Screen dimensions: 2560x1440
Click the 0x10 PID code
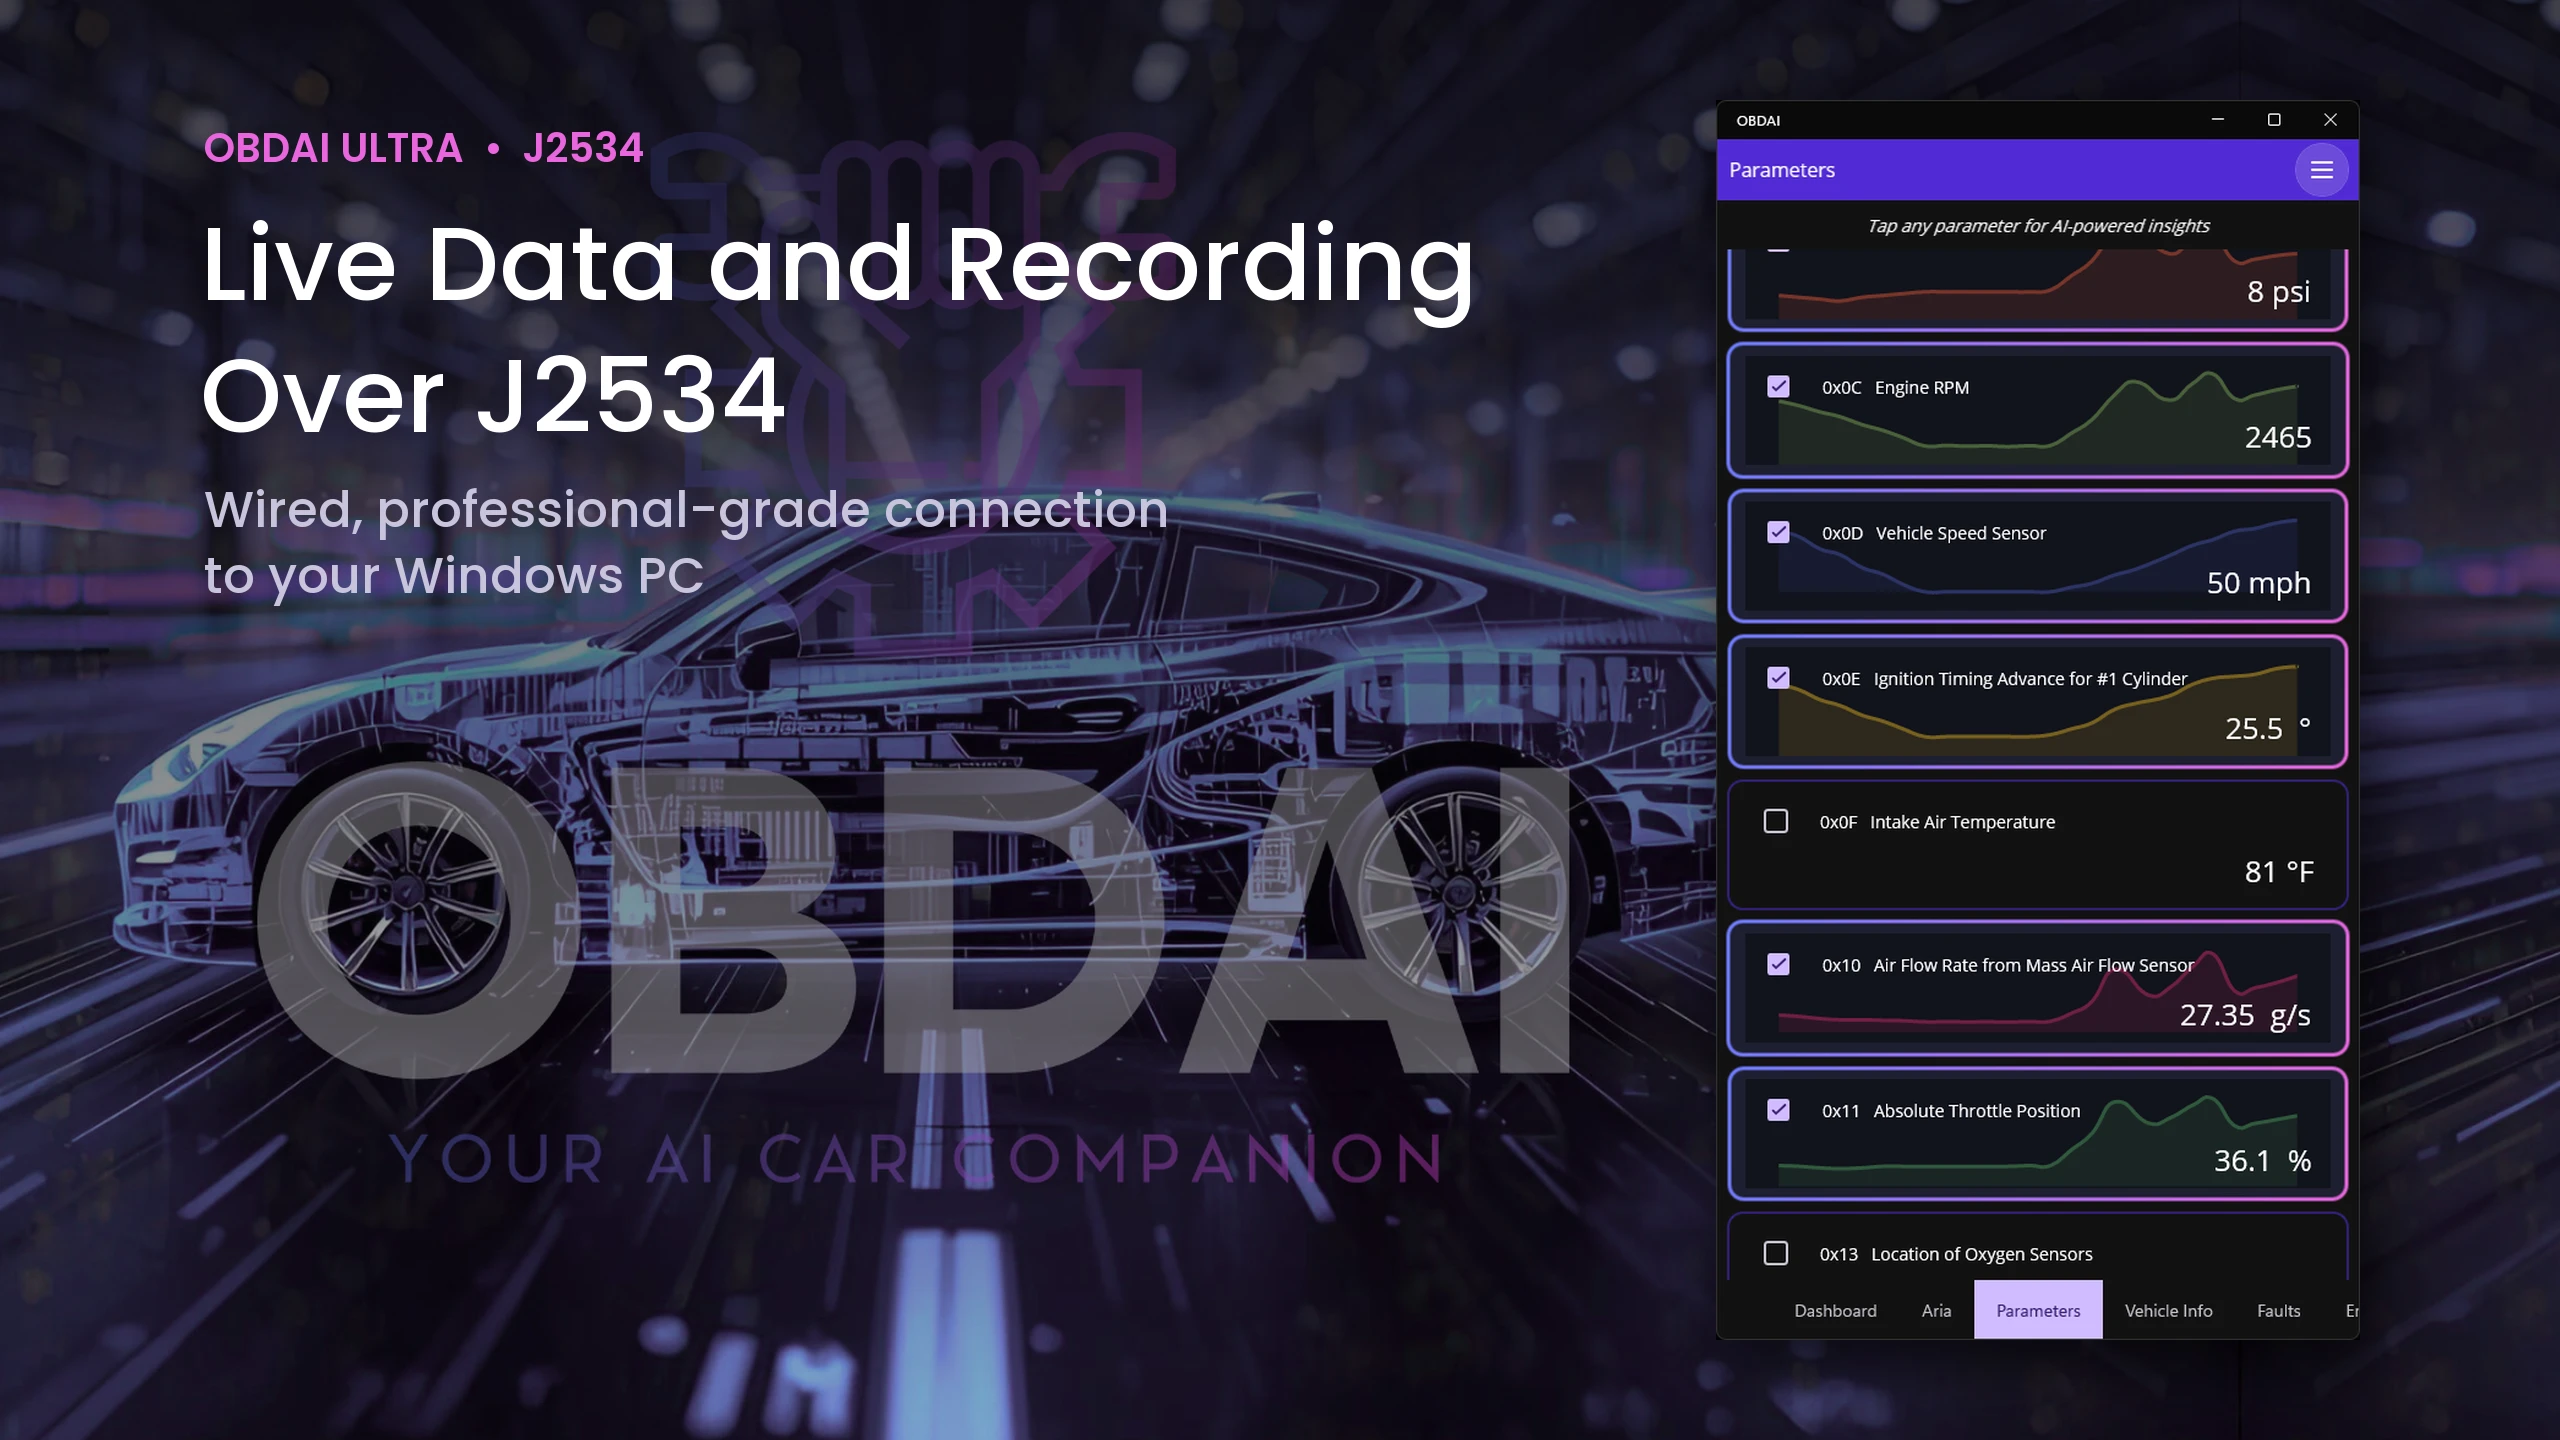pyautogui.click(x=1840, y=965)
